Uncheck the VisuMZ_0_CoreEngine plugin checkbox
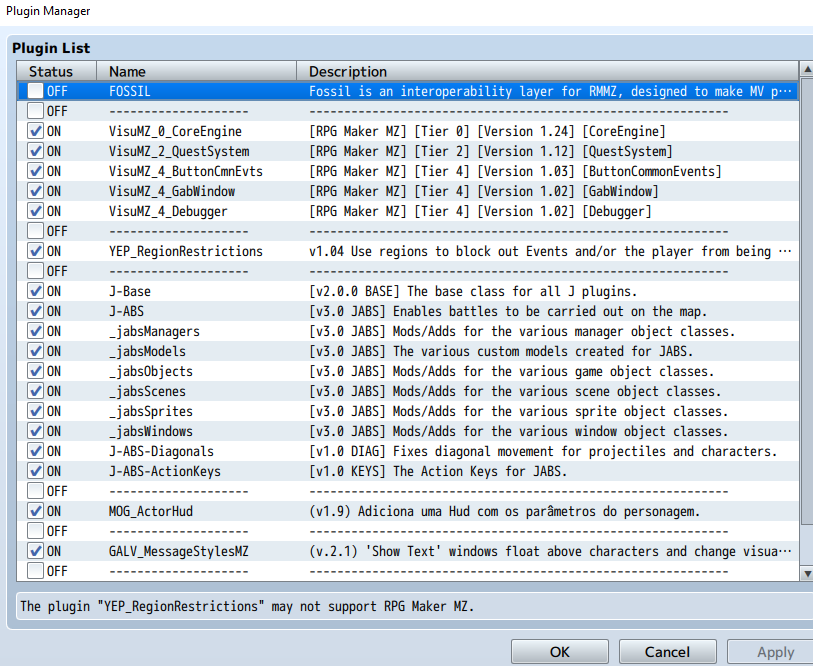 [x=35, y=131]
